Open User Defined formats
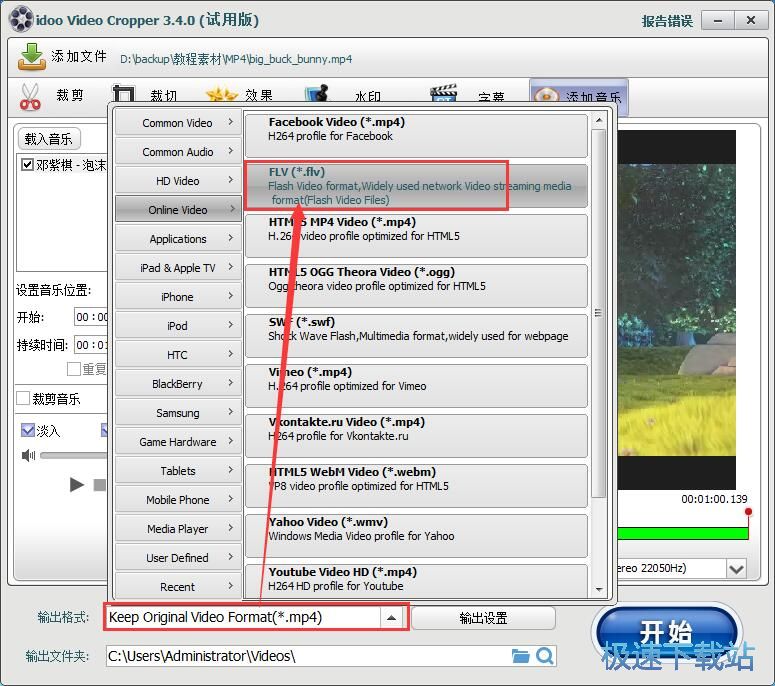Screen dimensions: 775x686 pyautogui.click(x=178, y=557)
